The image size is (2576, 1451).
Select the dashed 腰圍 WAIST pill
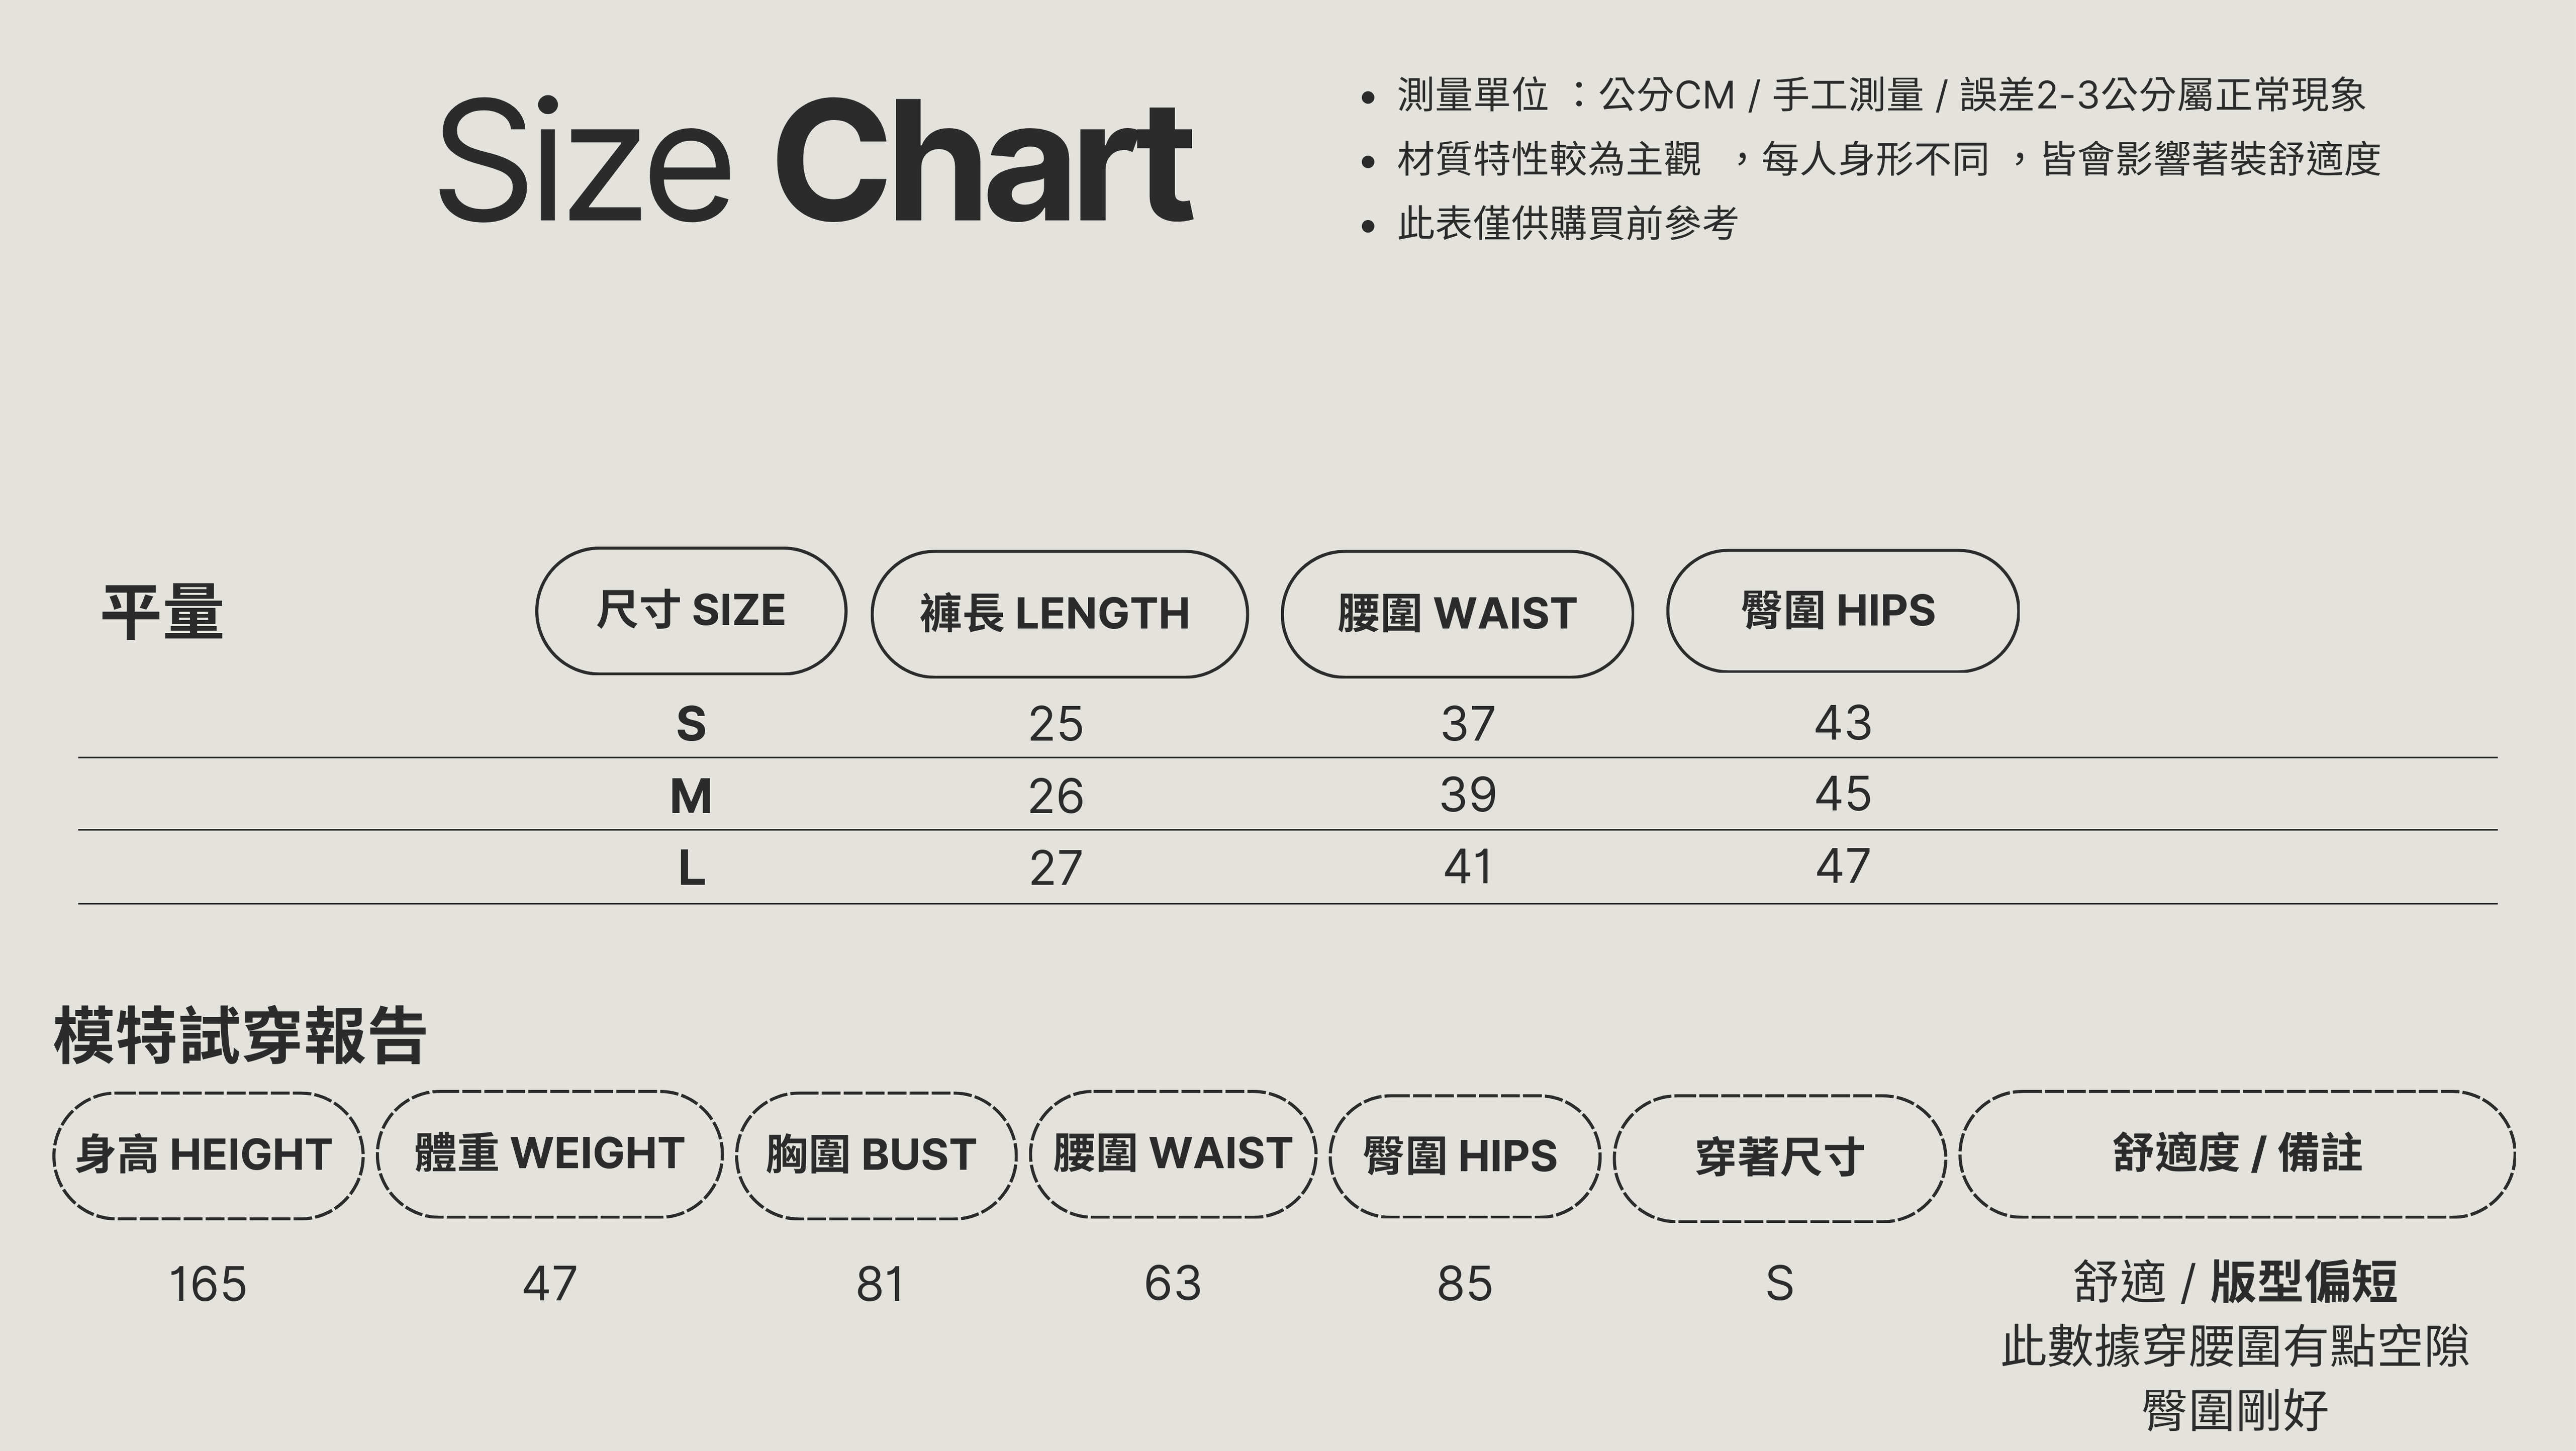coord(1173,1154)
